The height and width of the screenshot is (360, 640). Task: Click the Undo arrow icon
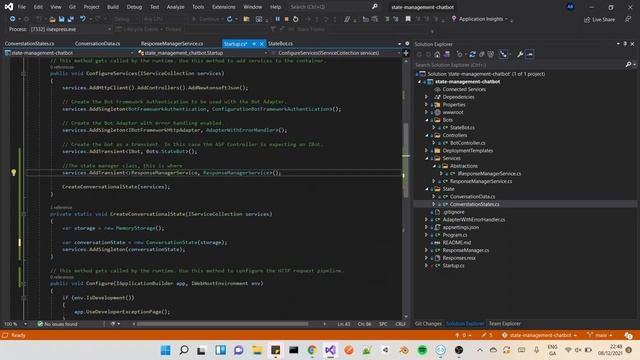point(83,19)
